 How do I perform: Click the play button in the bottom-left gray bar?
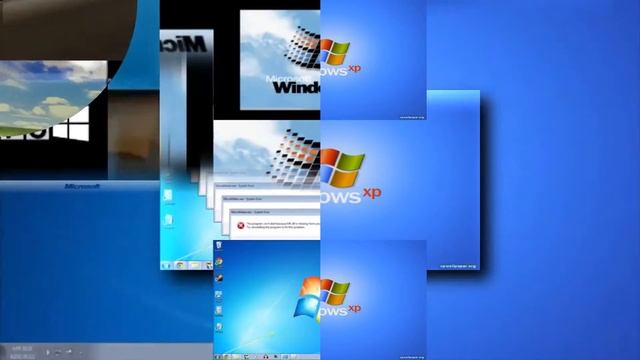tap(48, 352)
